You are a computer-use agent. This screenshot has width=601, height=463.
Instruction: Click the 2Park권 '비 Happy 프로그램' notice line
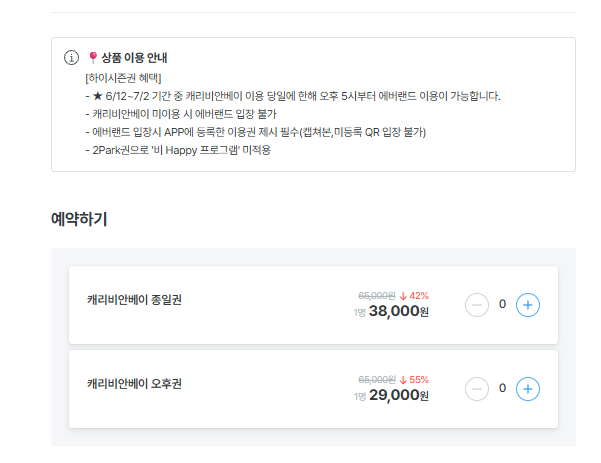[178, 150]
